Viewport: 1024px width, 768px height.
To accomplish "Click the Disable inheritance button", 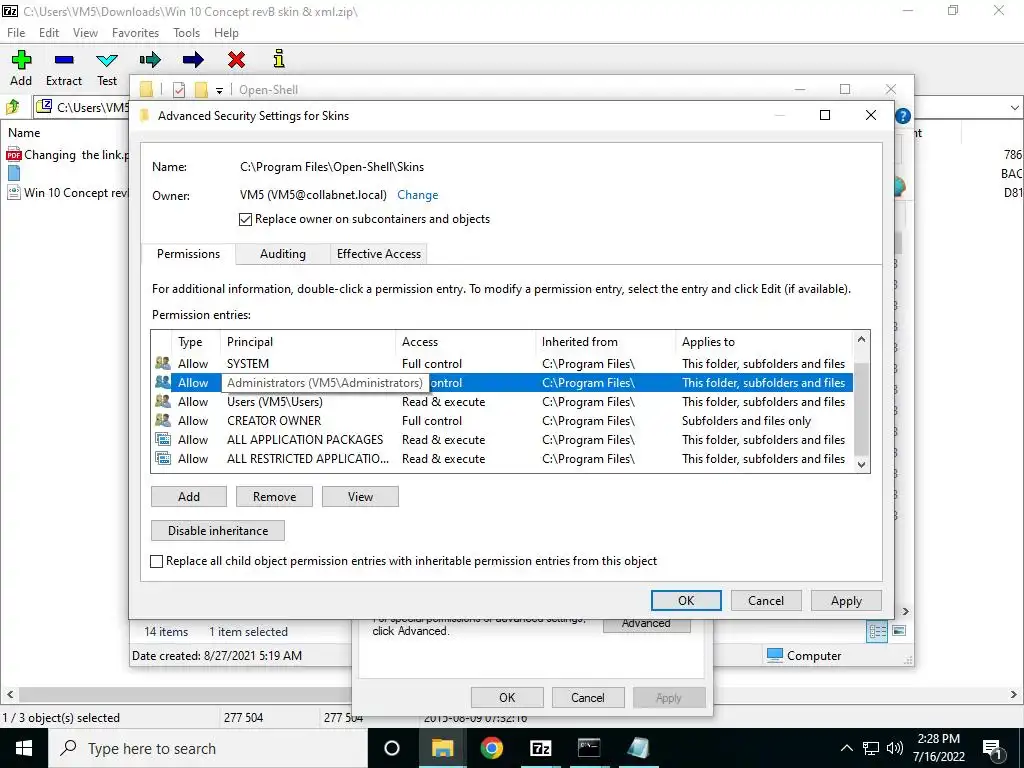I will point(217,530).
